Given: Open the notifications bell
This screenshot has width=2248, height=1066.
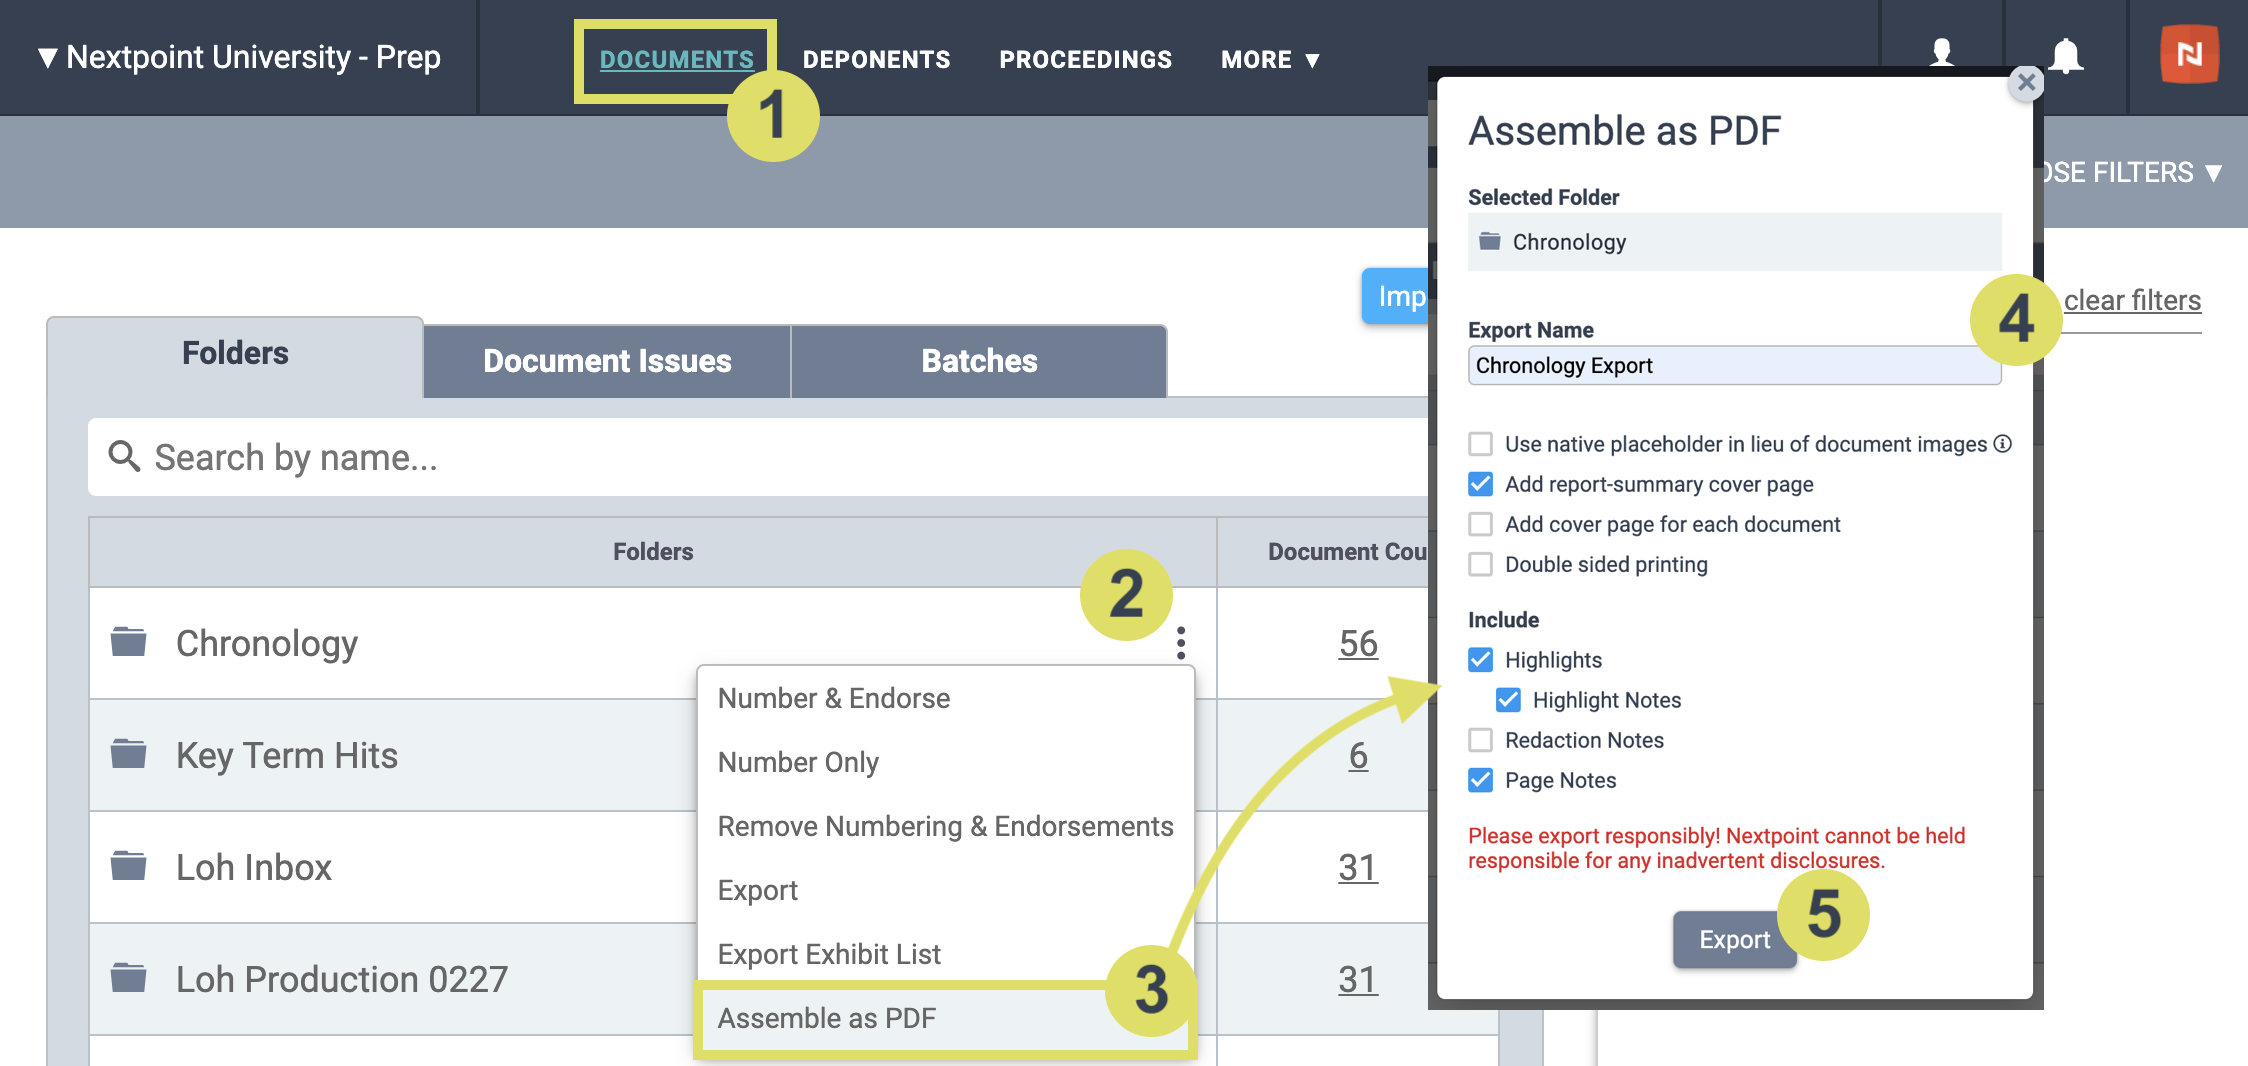Looking at the screenshot, I should click(x=2066, y=56).
